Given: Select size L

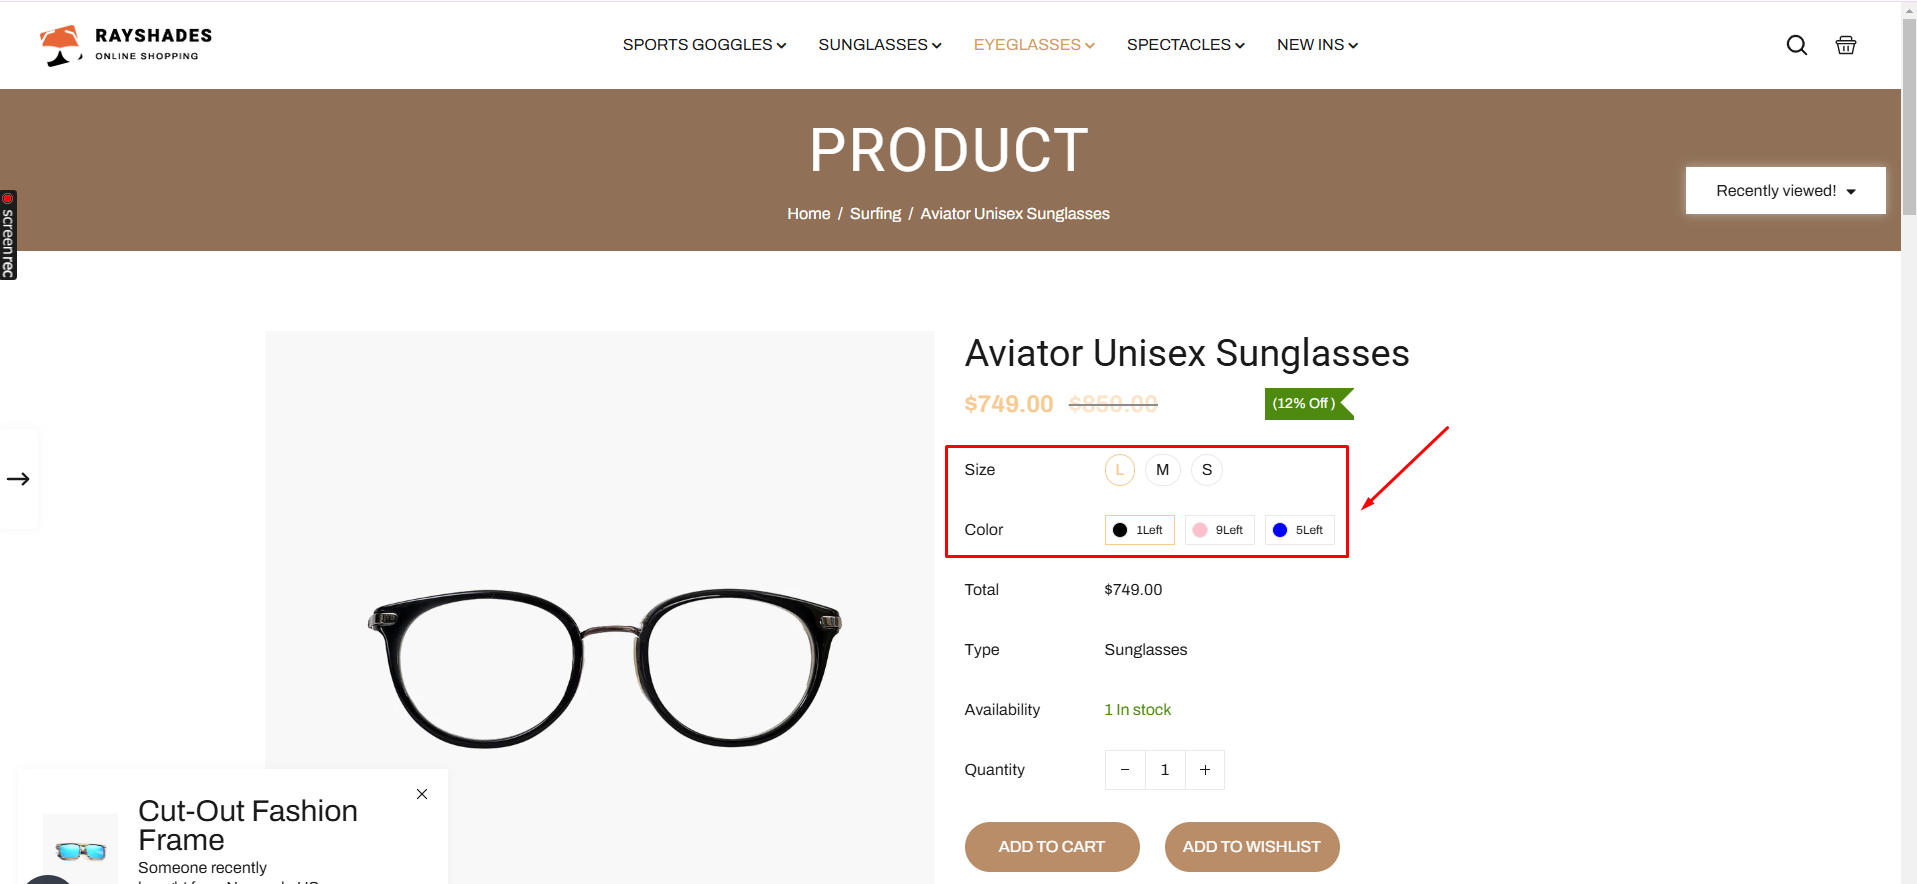Looking at the screenshot, I should [x=1119, y=470].
